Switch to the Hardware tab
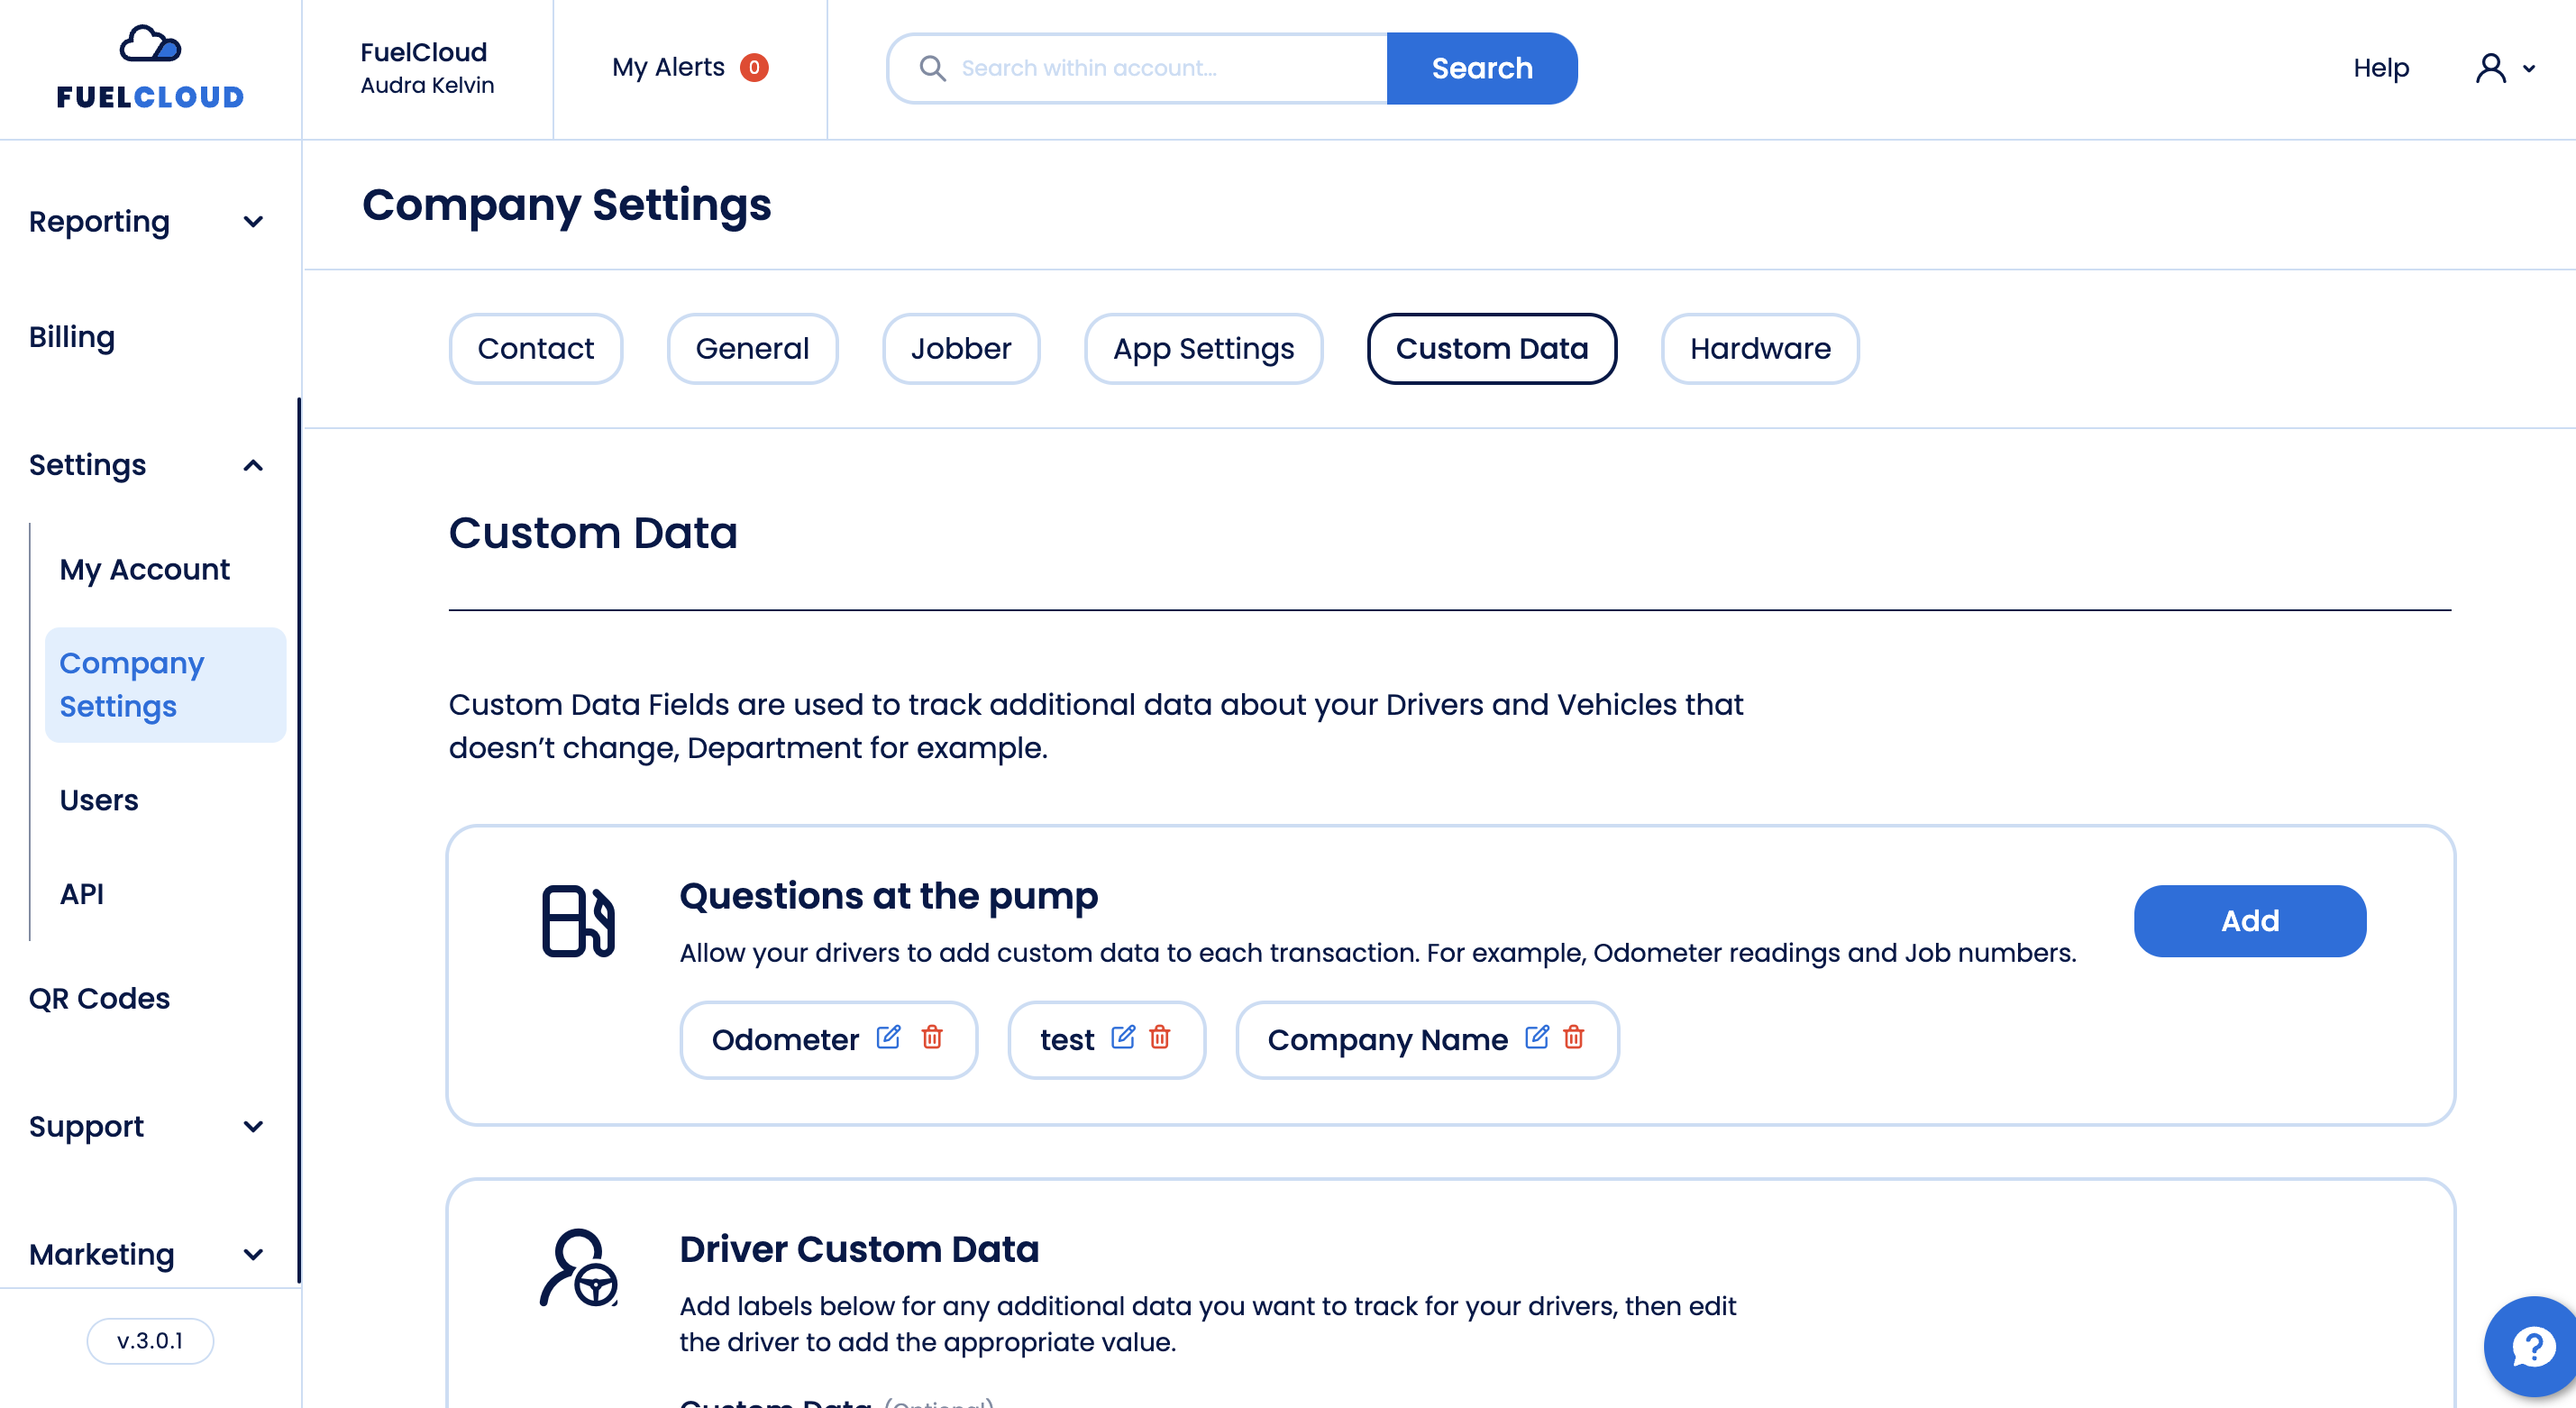2576x1408 pixels. (1759, 349)
